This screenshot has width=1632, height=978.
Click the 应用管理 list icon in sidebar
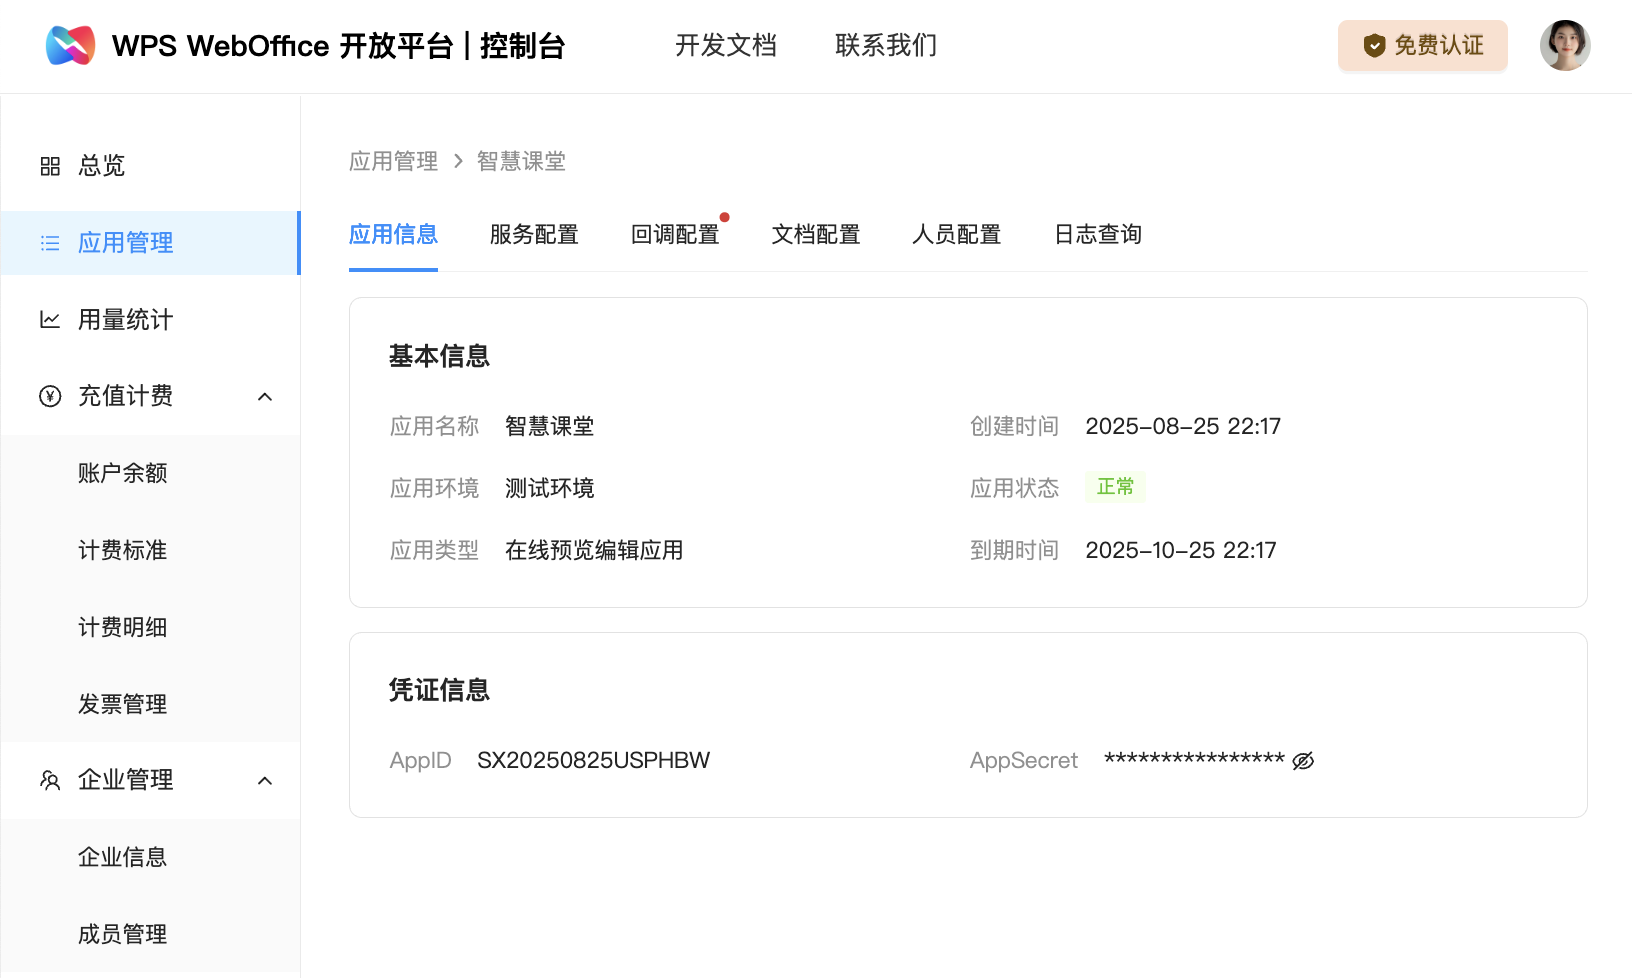coord(50,243)
